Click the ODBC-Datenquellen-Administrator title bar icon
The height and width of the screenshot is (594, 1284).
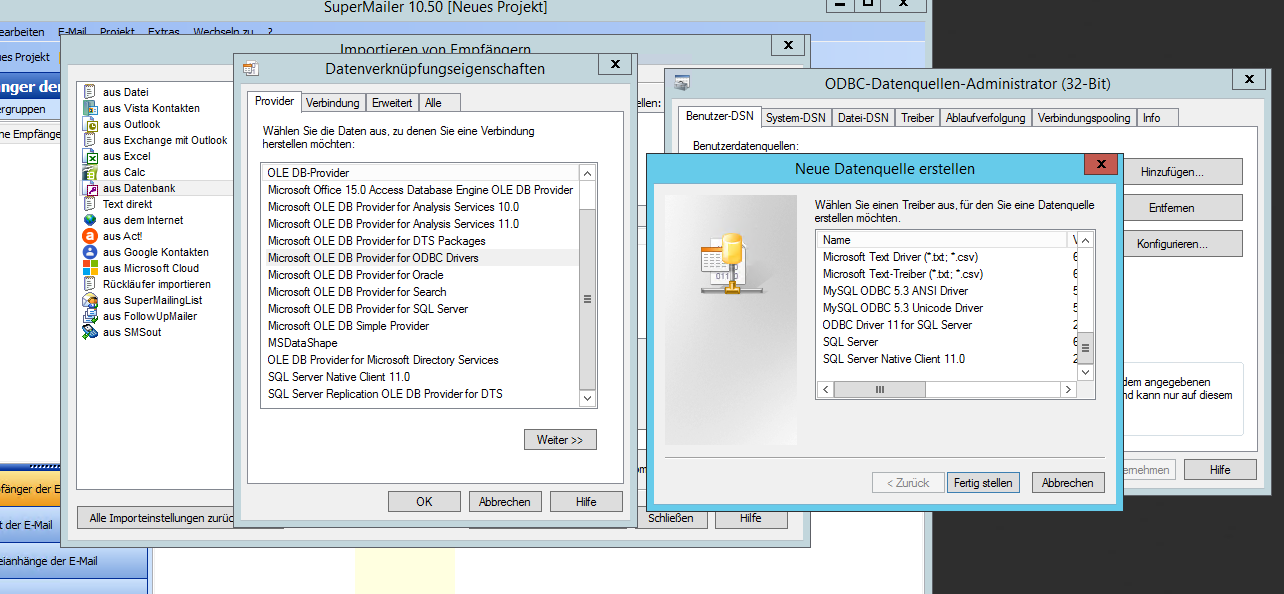pyautogui.click(x=682, y=83)
